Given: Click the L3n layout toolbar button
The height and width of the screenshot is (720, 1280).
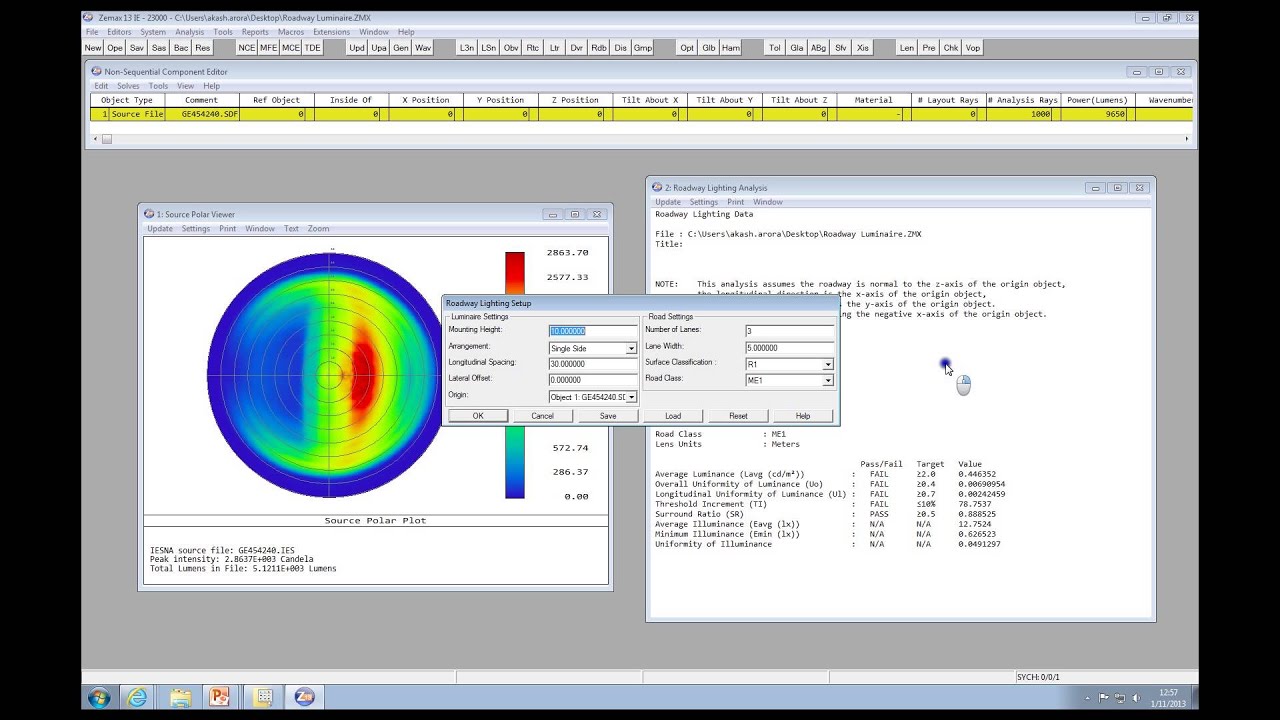Looking at the screenshot, I should click(x=467, y=48).
